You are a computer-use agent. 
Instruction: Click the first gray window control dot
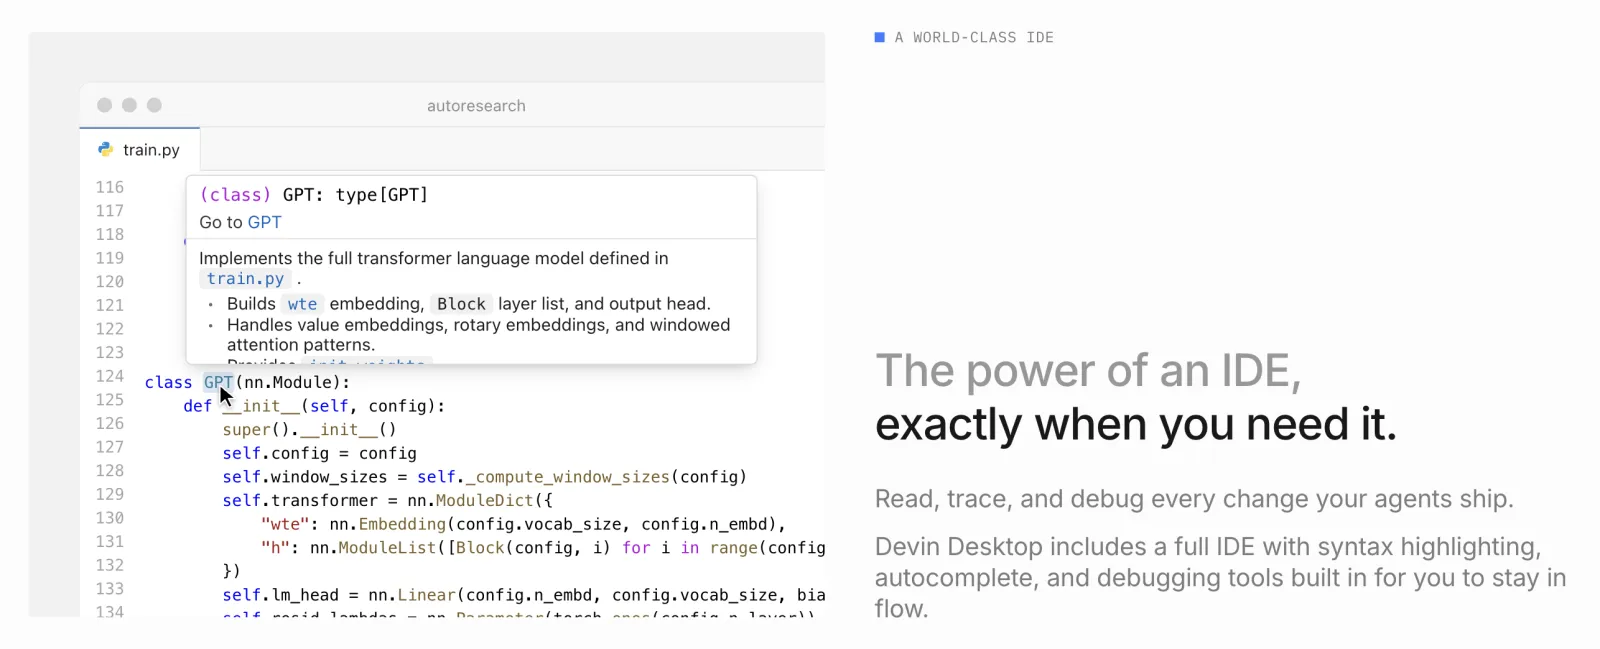click(x=104, y=105)
